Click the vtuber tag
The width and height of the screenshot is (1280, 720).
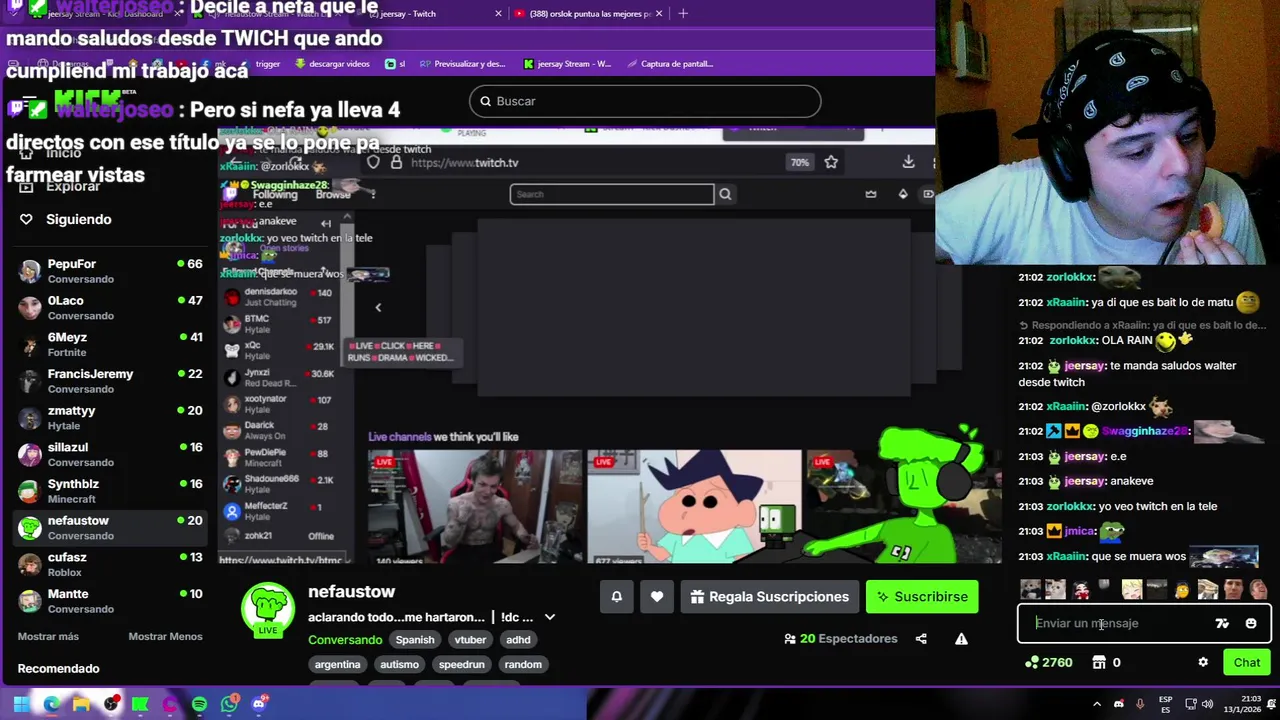point(470,640)
